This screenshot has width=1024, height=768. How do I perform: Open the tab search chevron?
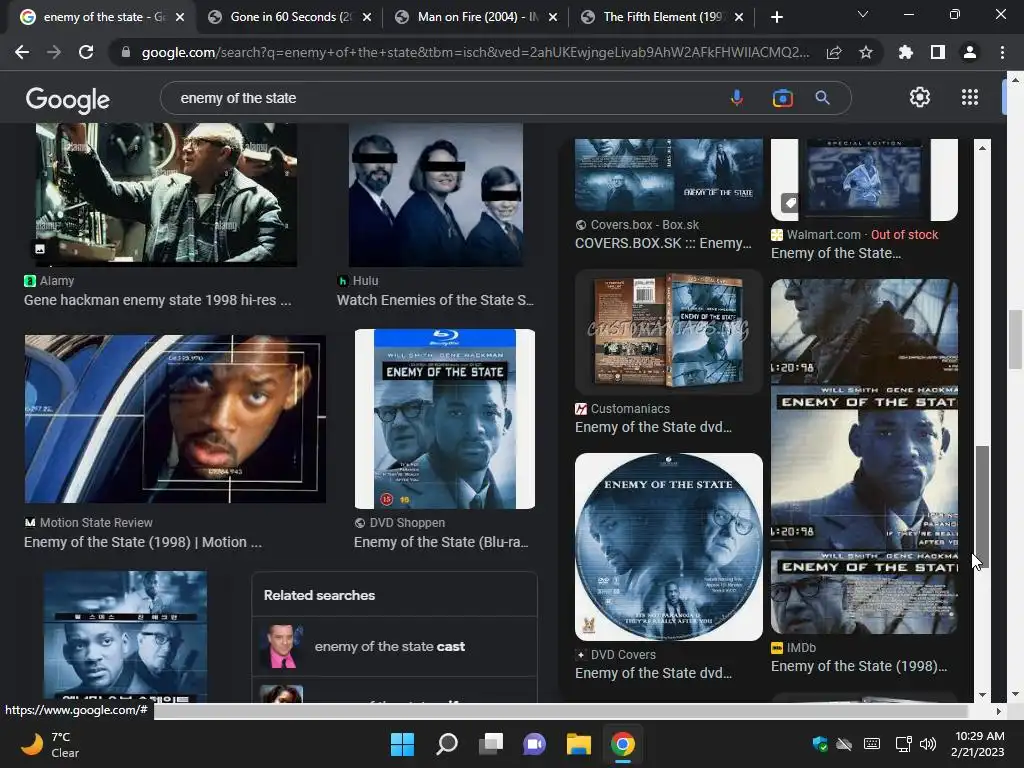863,14
